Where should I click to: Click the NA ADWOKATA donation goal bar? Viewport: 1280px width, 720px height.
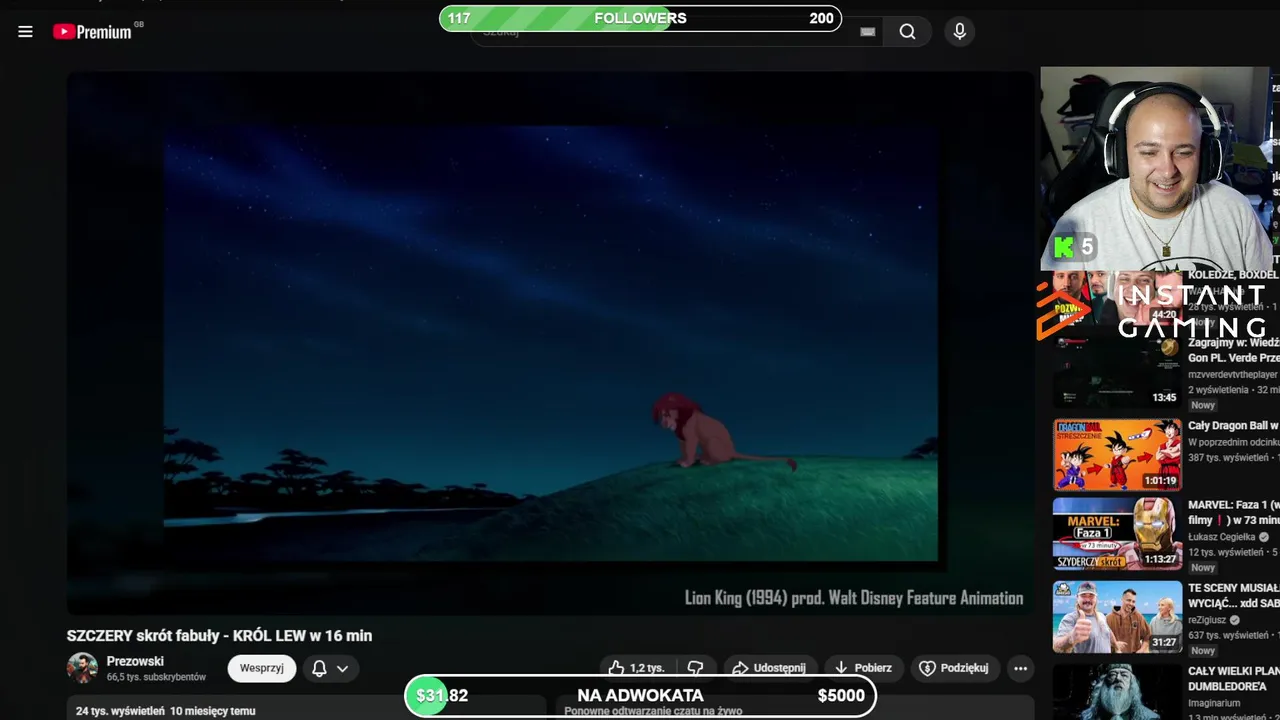point(640,696)
